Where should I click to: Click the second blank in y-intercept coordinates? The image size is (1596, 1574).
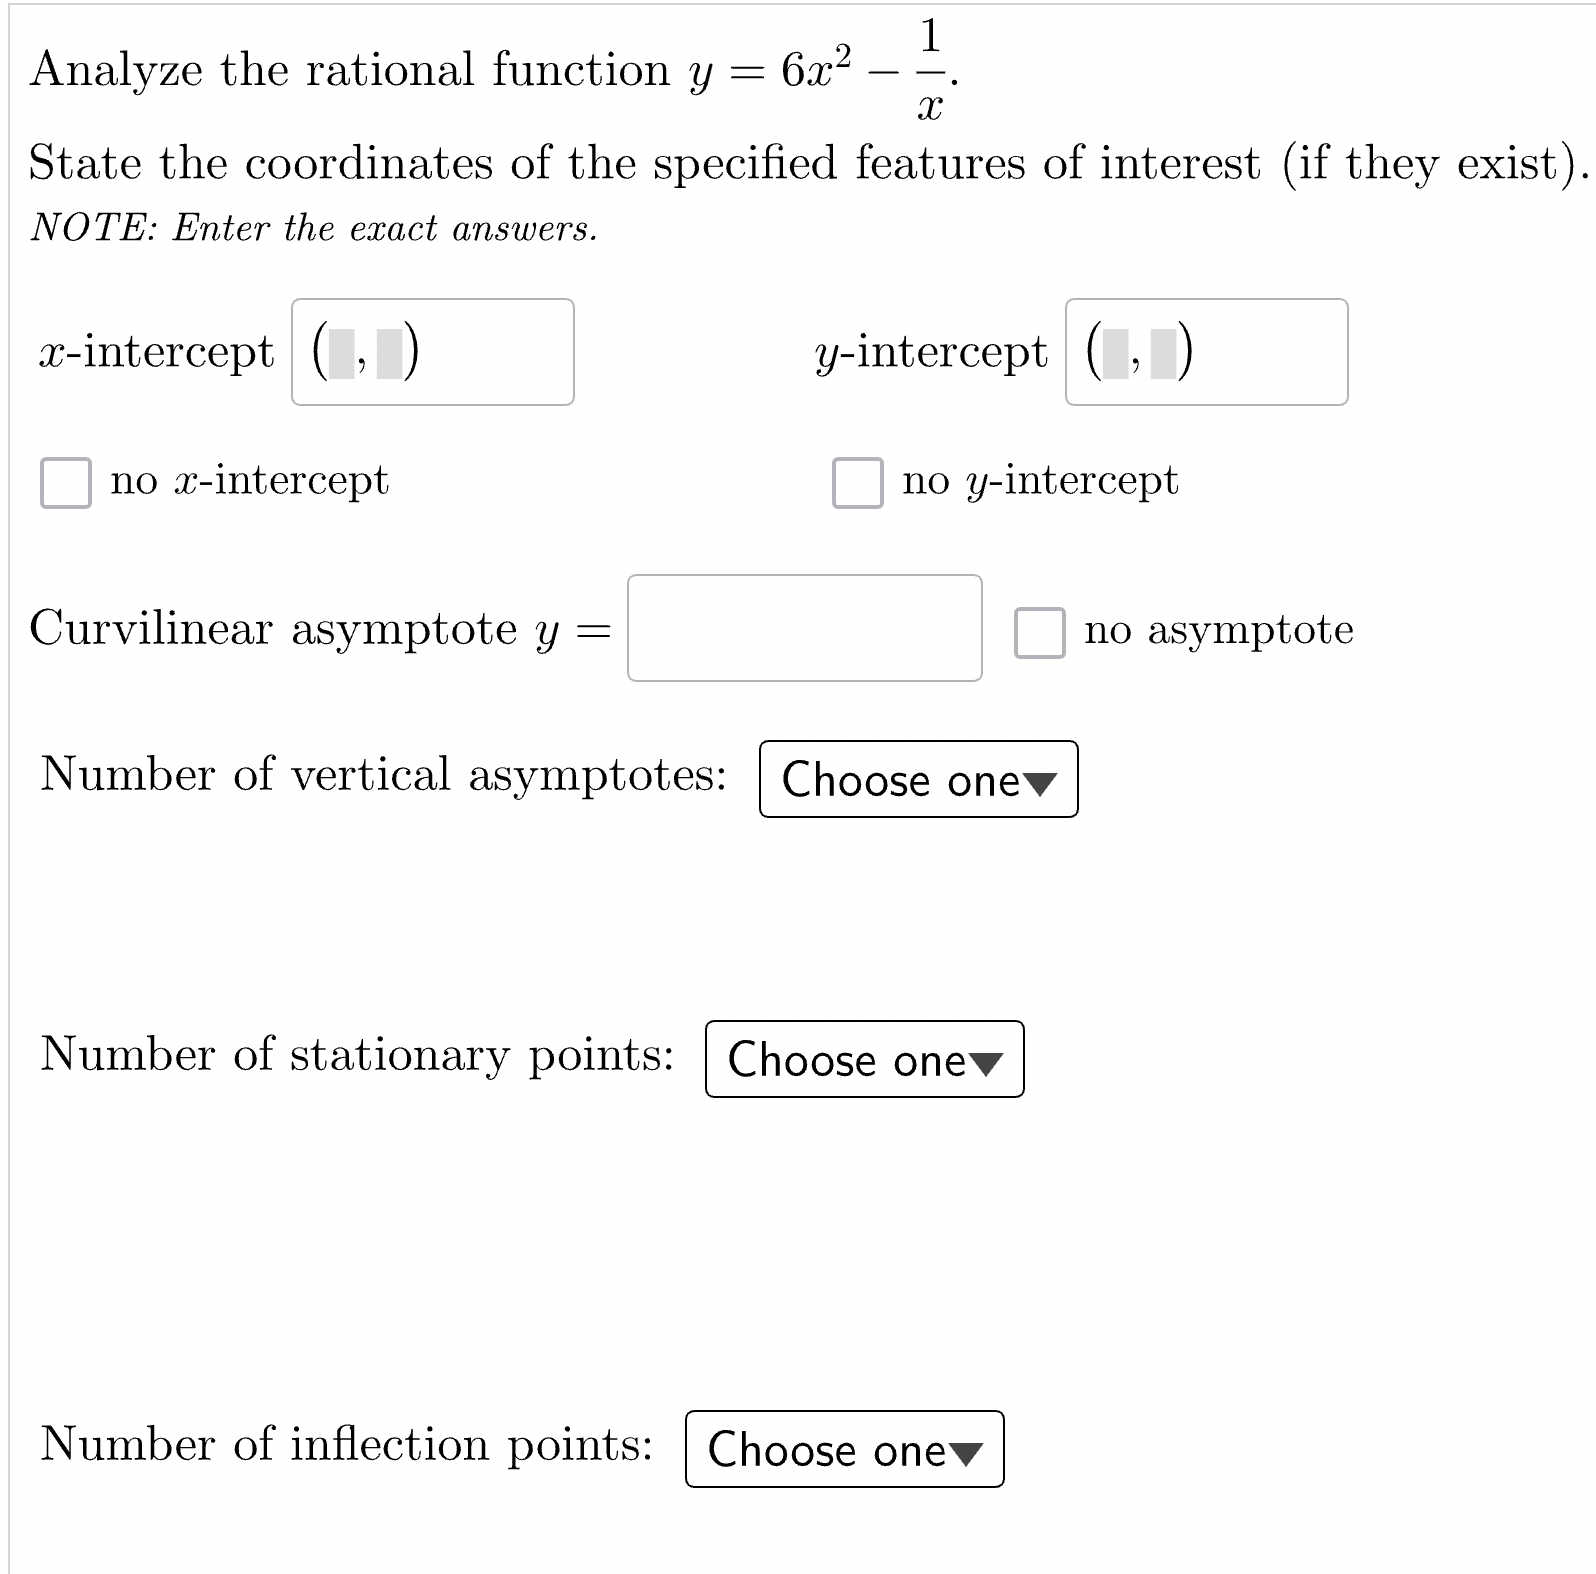click(x=1165, y=352)
